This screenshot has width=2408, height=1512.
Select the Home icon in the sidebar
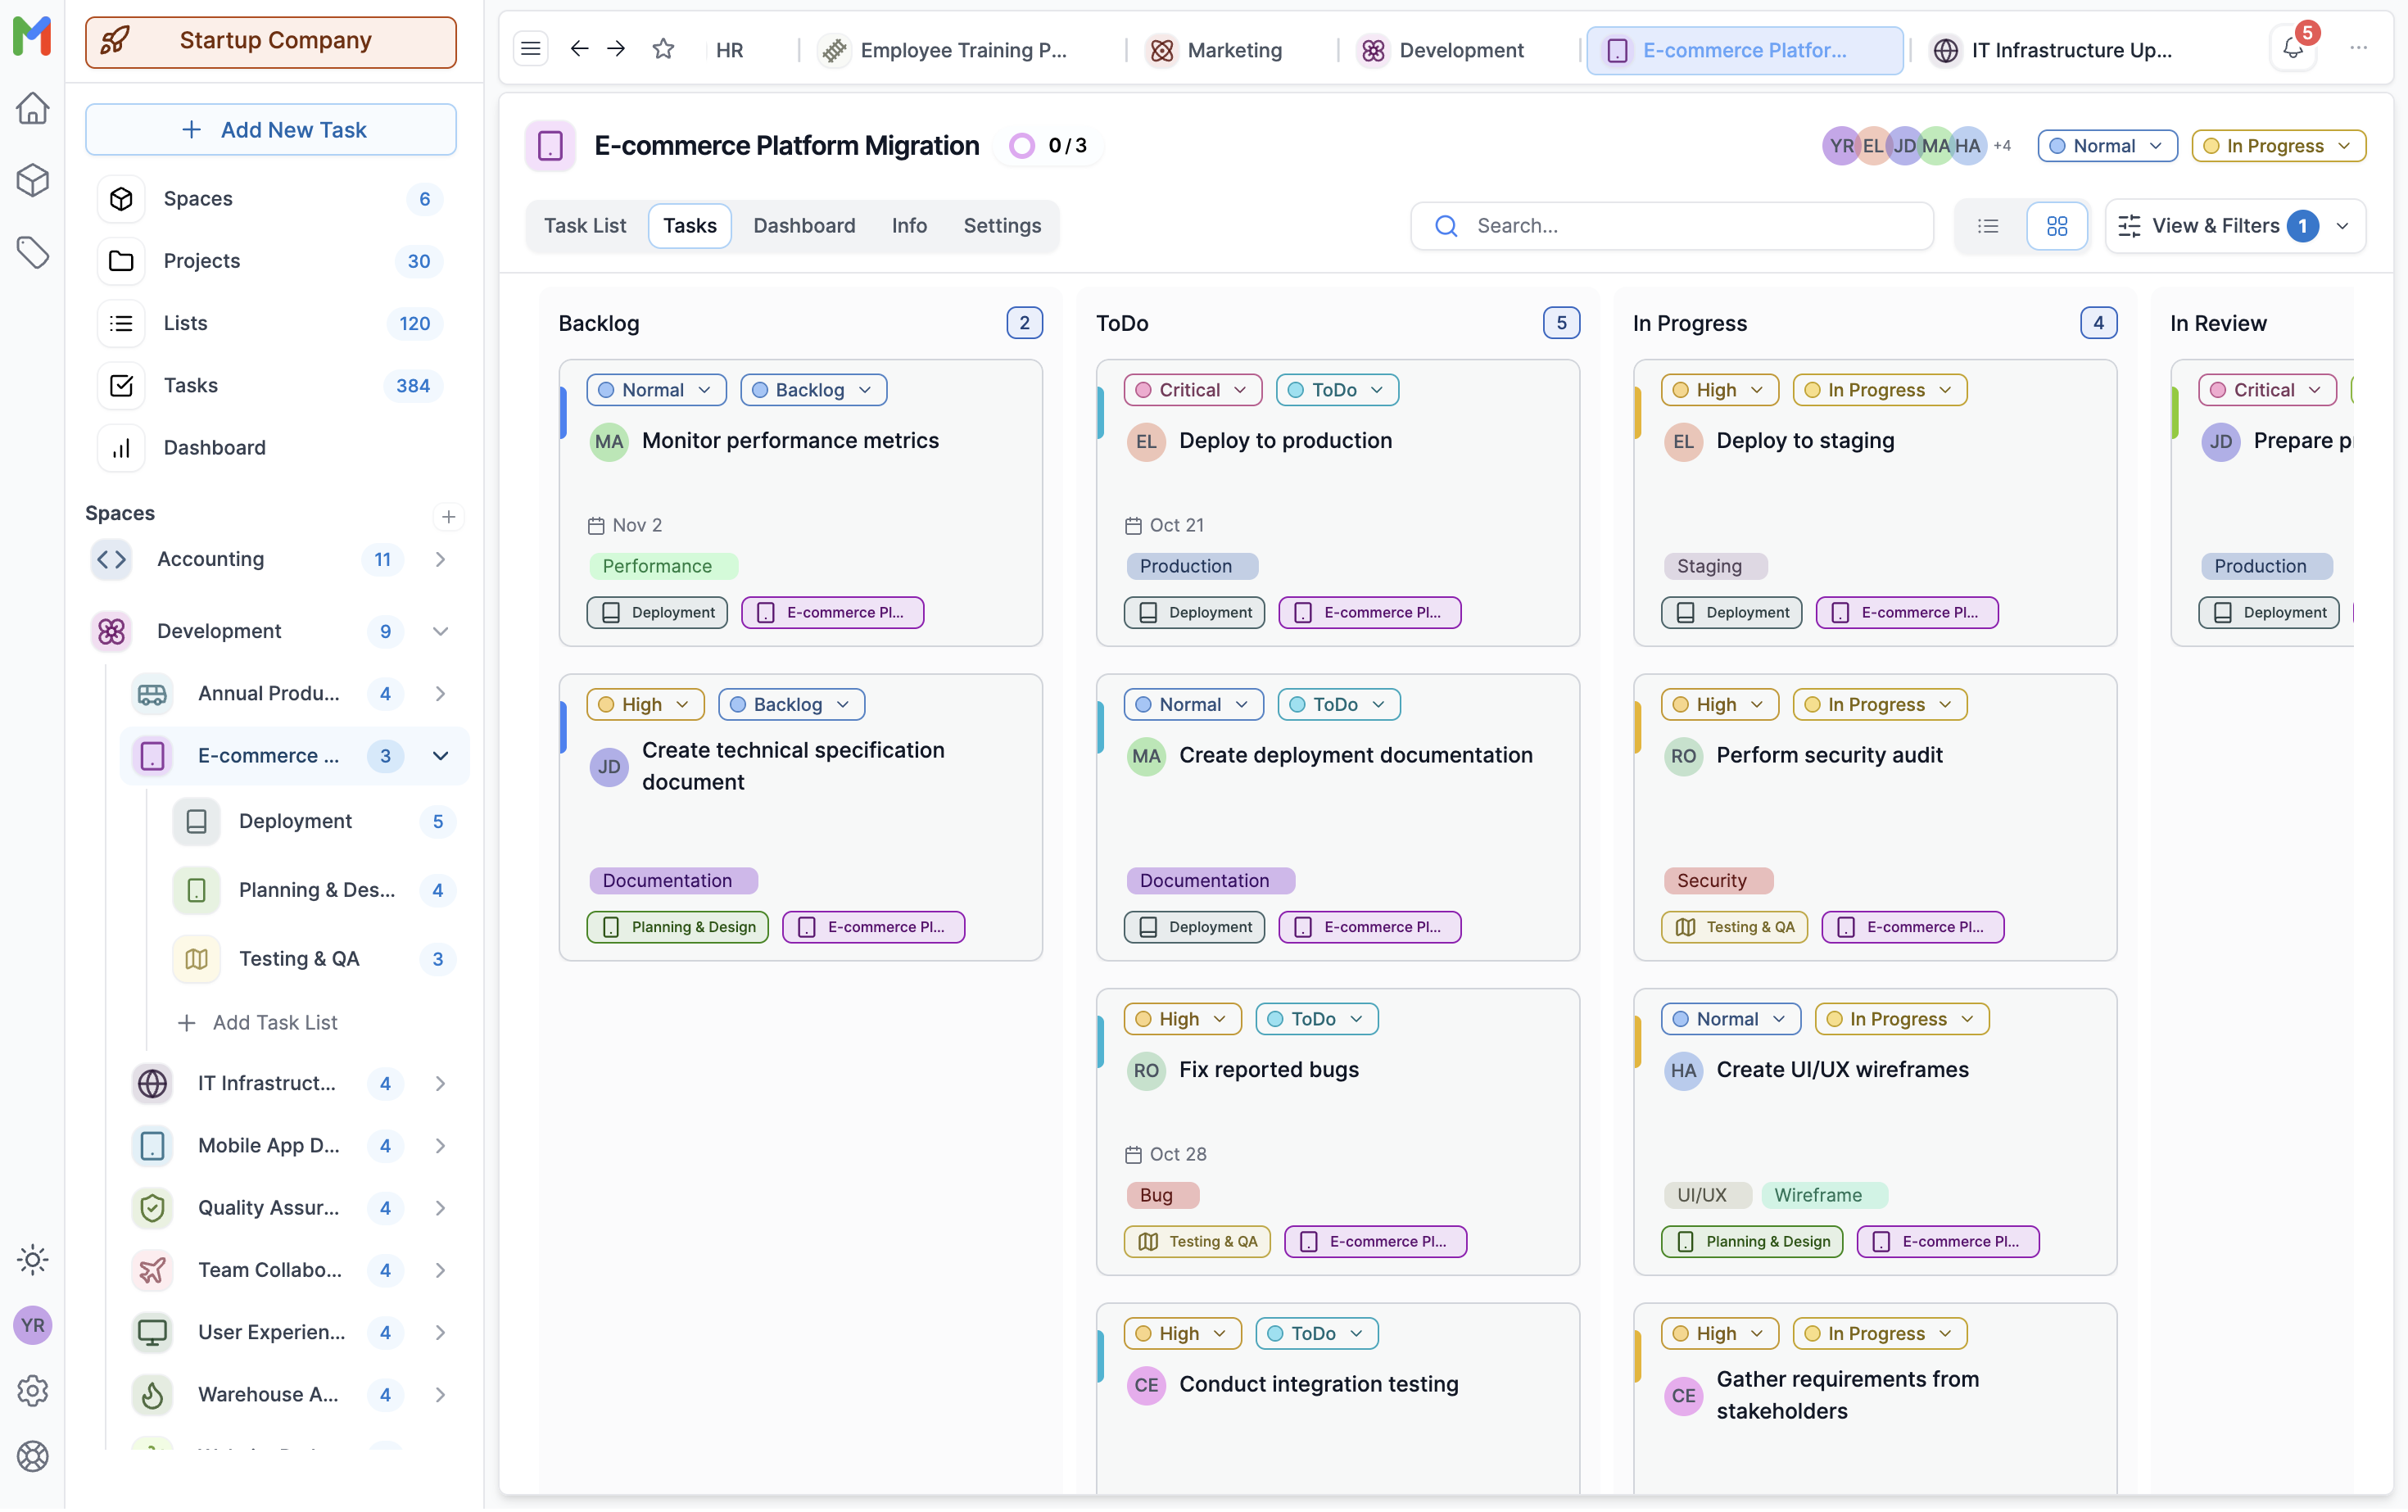pyautogui.click(x=32, y=108)
